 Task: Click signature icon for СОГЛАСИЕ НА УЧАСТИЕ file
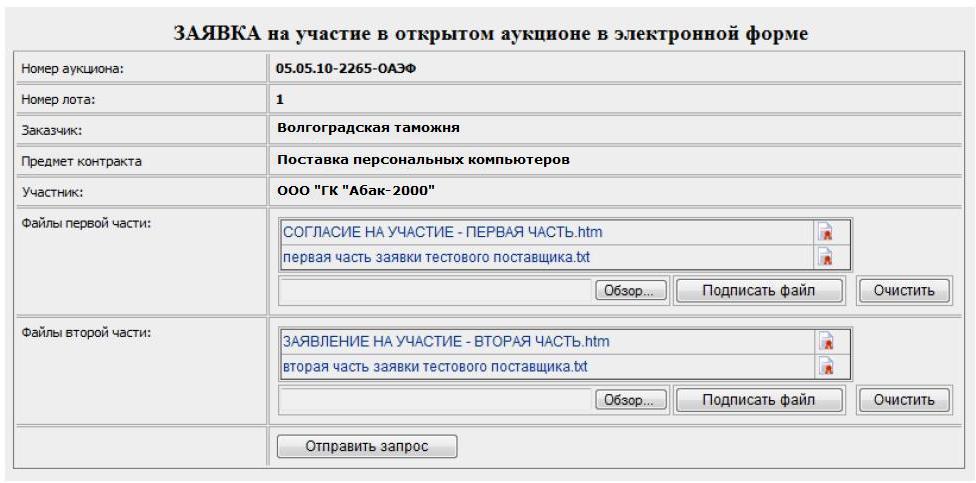click(x=825, y=233)
